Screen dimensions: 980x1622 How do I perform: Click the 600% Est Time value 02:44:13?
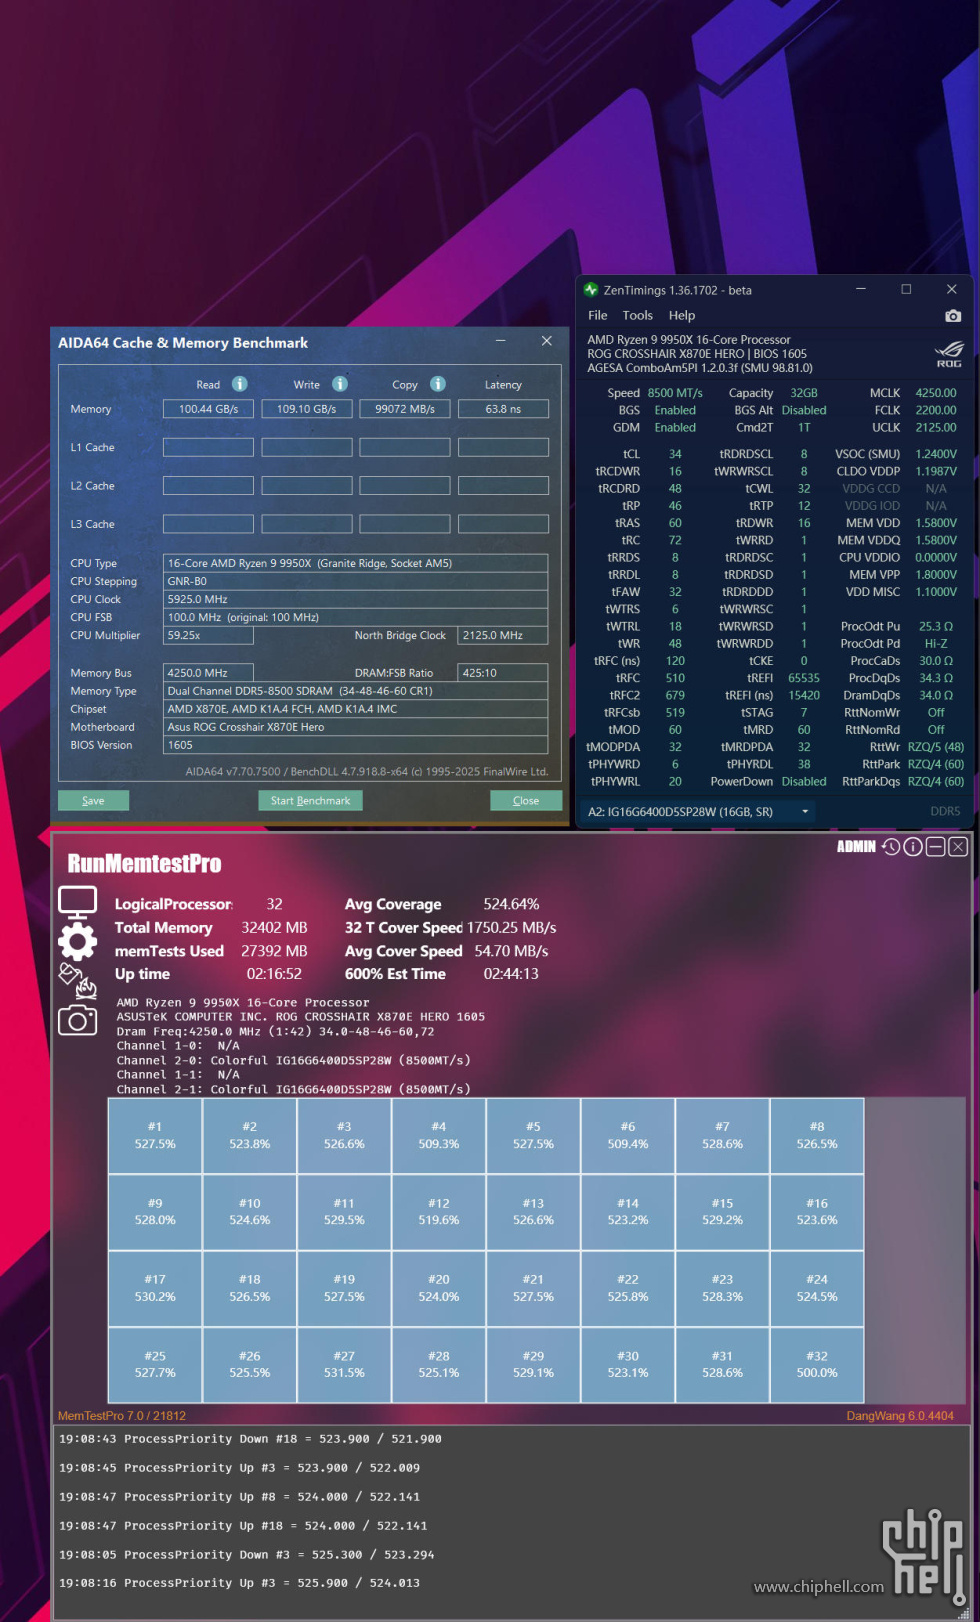click(x=511, y=974)
